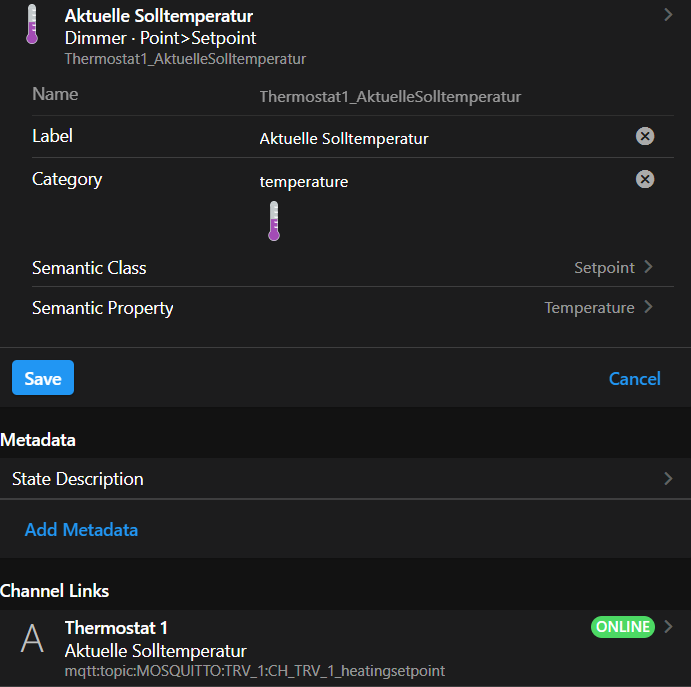The height and width of the screenshot is (687, 691).
Task: Focus the Category field showing temperature
Action: pos(440,181)
